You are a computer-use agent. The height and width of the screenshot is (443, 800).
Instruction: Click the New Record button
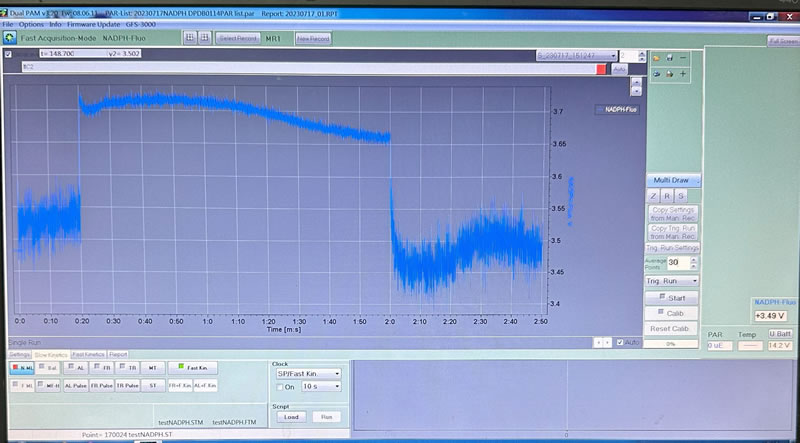pos(313,38)
